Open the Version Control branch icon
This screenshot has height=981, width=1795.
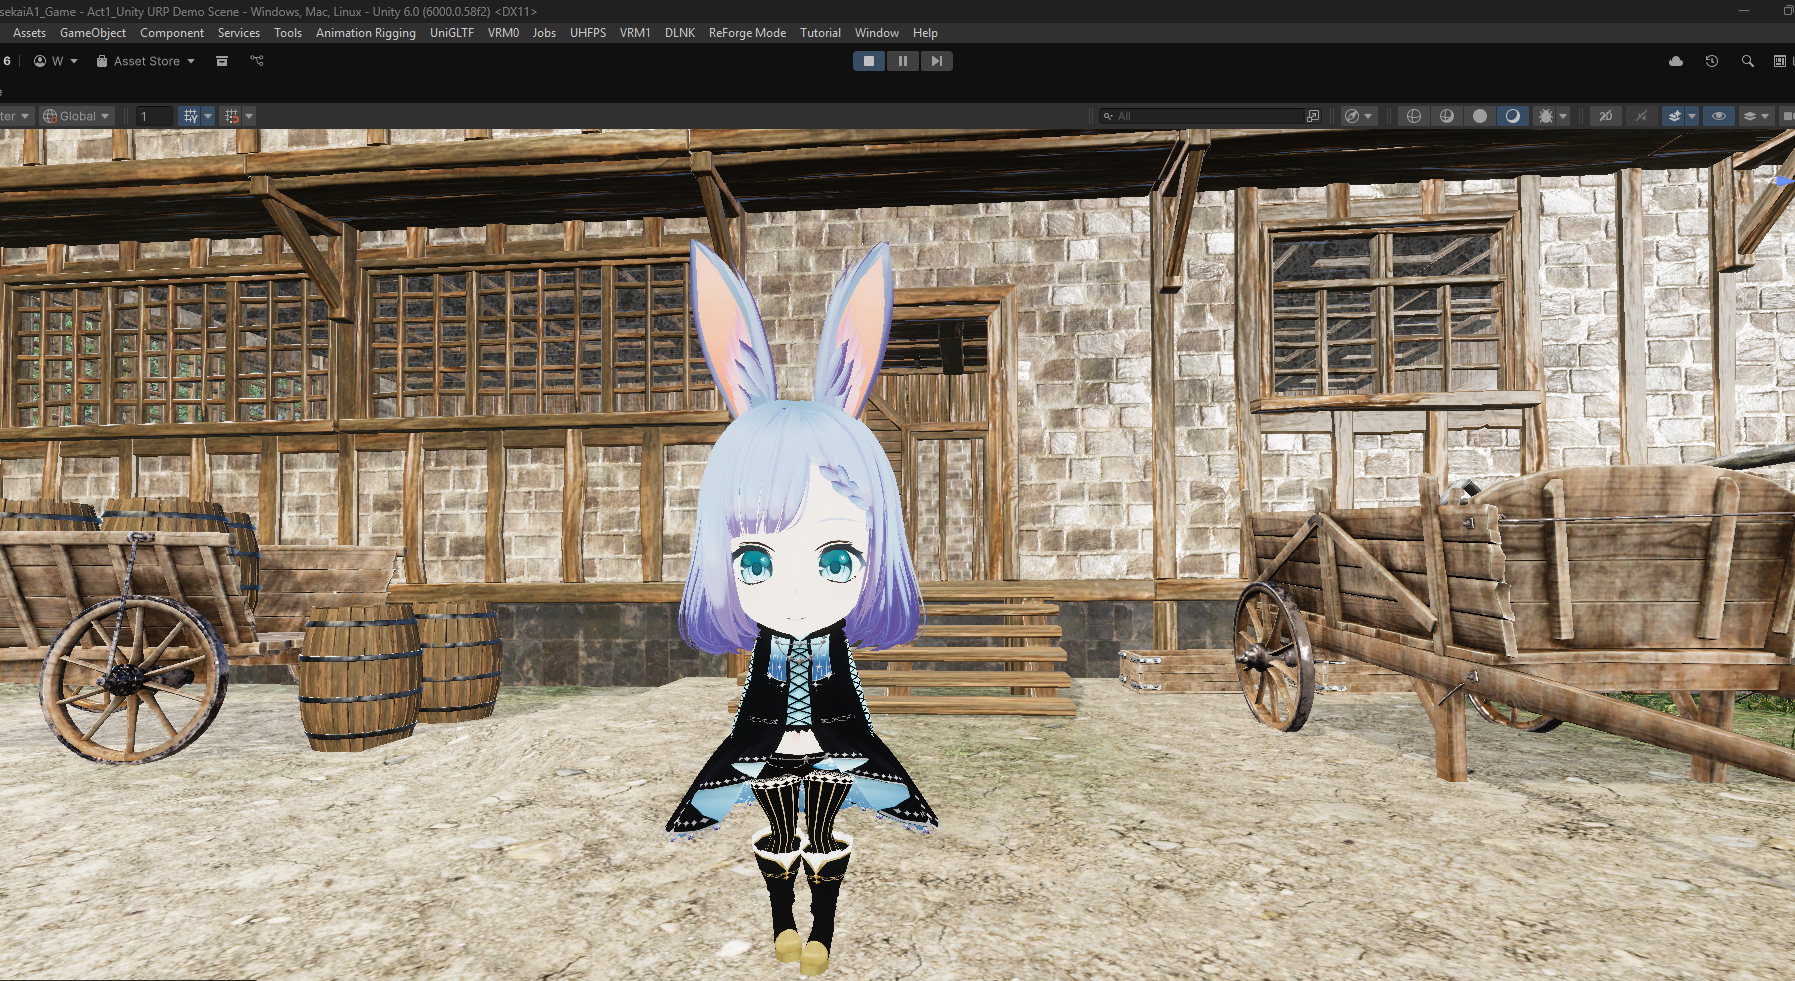pyautogui.click(x=257, y=61)
